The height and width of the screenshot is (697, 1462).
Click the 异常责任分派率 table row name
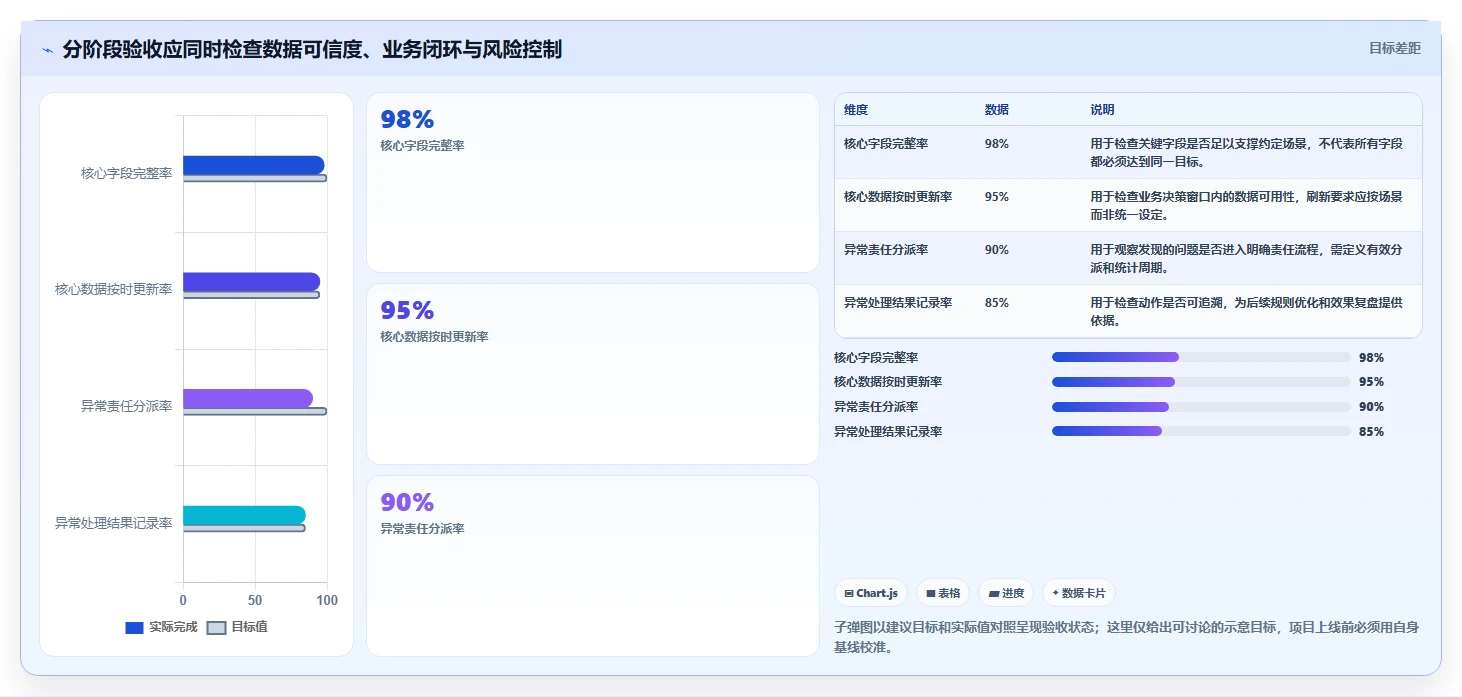pyautogui.click(x=886, y=250)
